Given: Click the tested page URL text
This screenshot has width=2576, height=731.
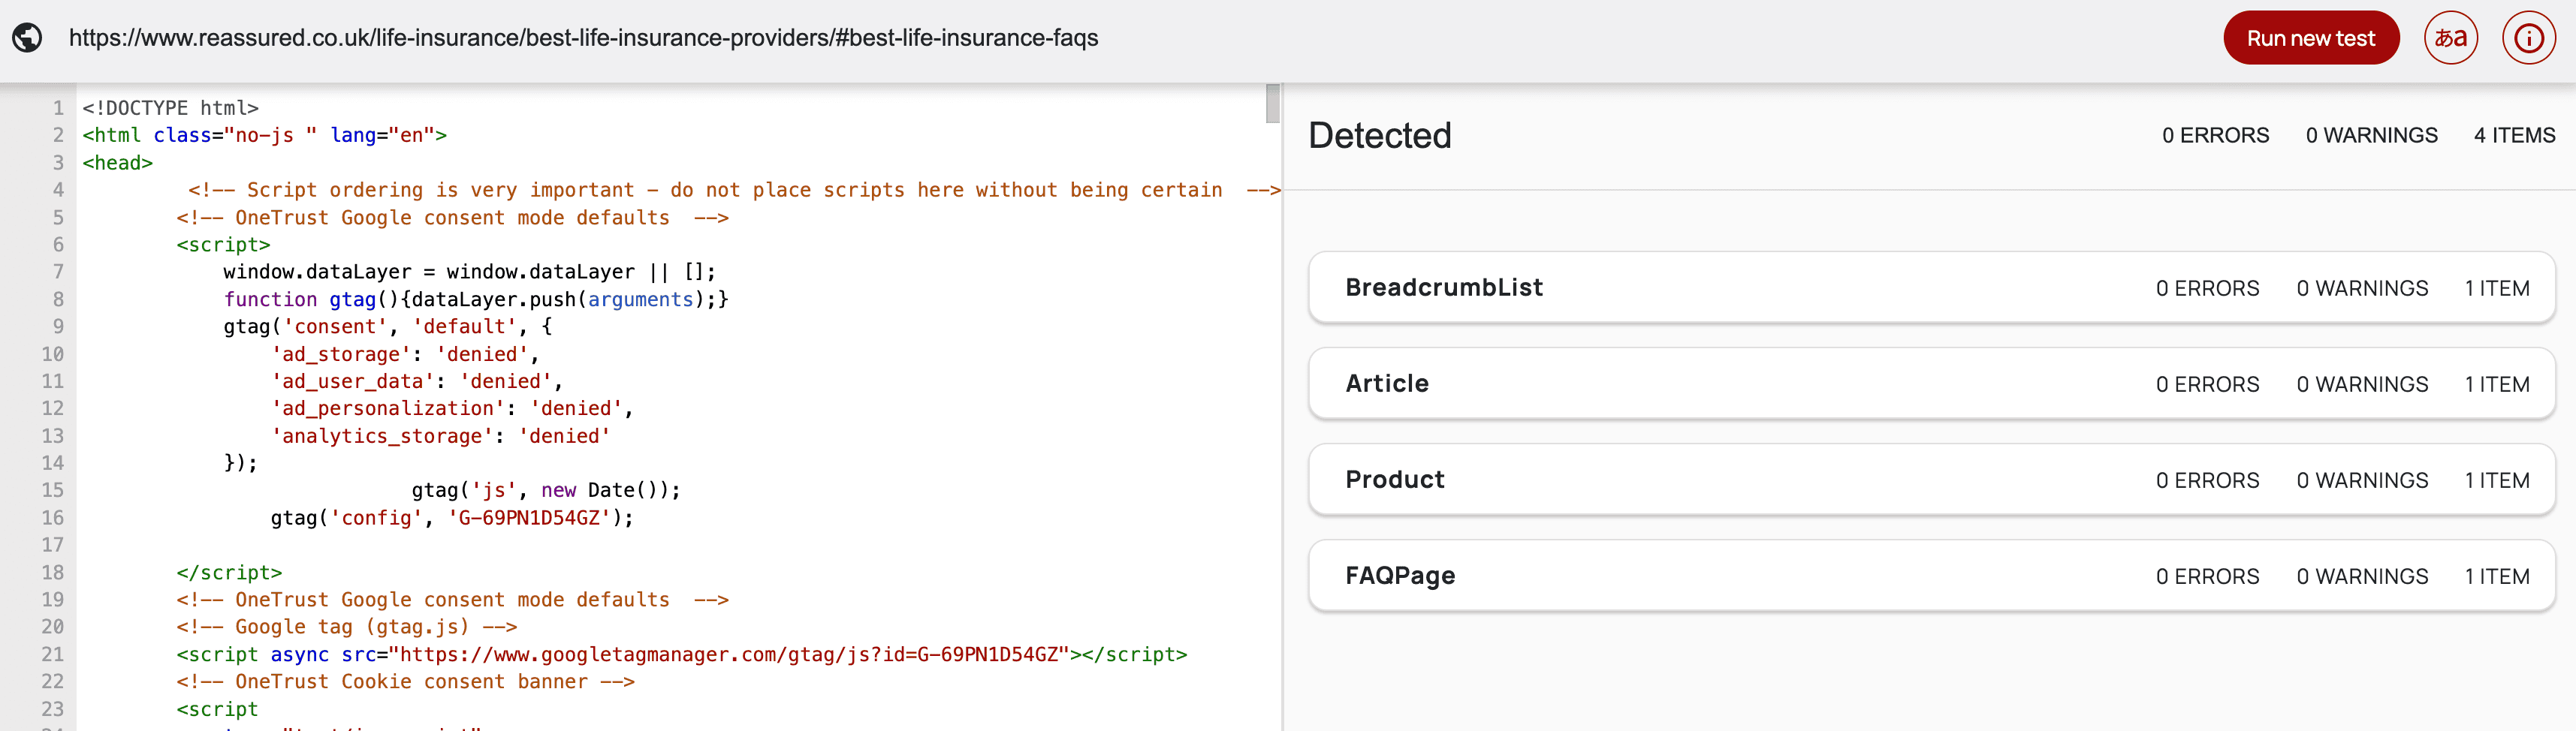Looking at the screenshot, I should coord(583,38).
